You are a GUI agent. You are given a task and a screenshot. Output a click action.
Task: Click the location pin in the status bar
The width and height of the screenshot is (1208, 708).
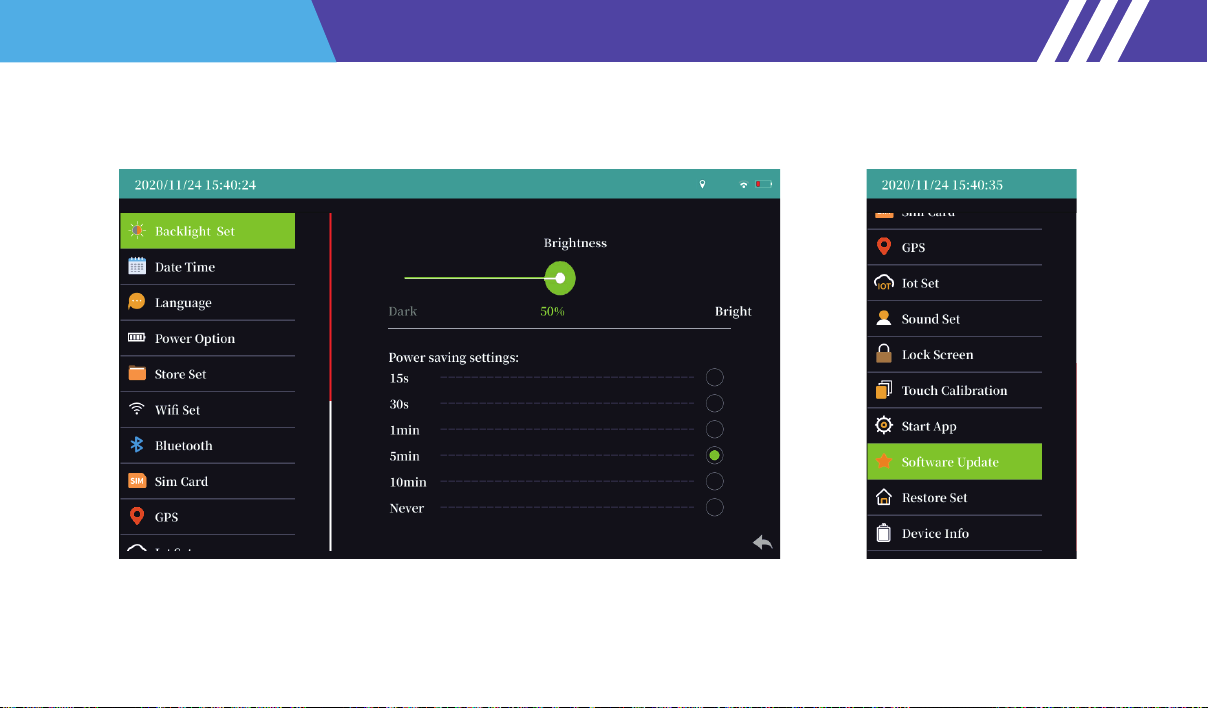tap(702, 184)
